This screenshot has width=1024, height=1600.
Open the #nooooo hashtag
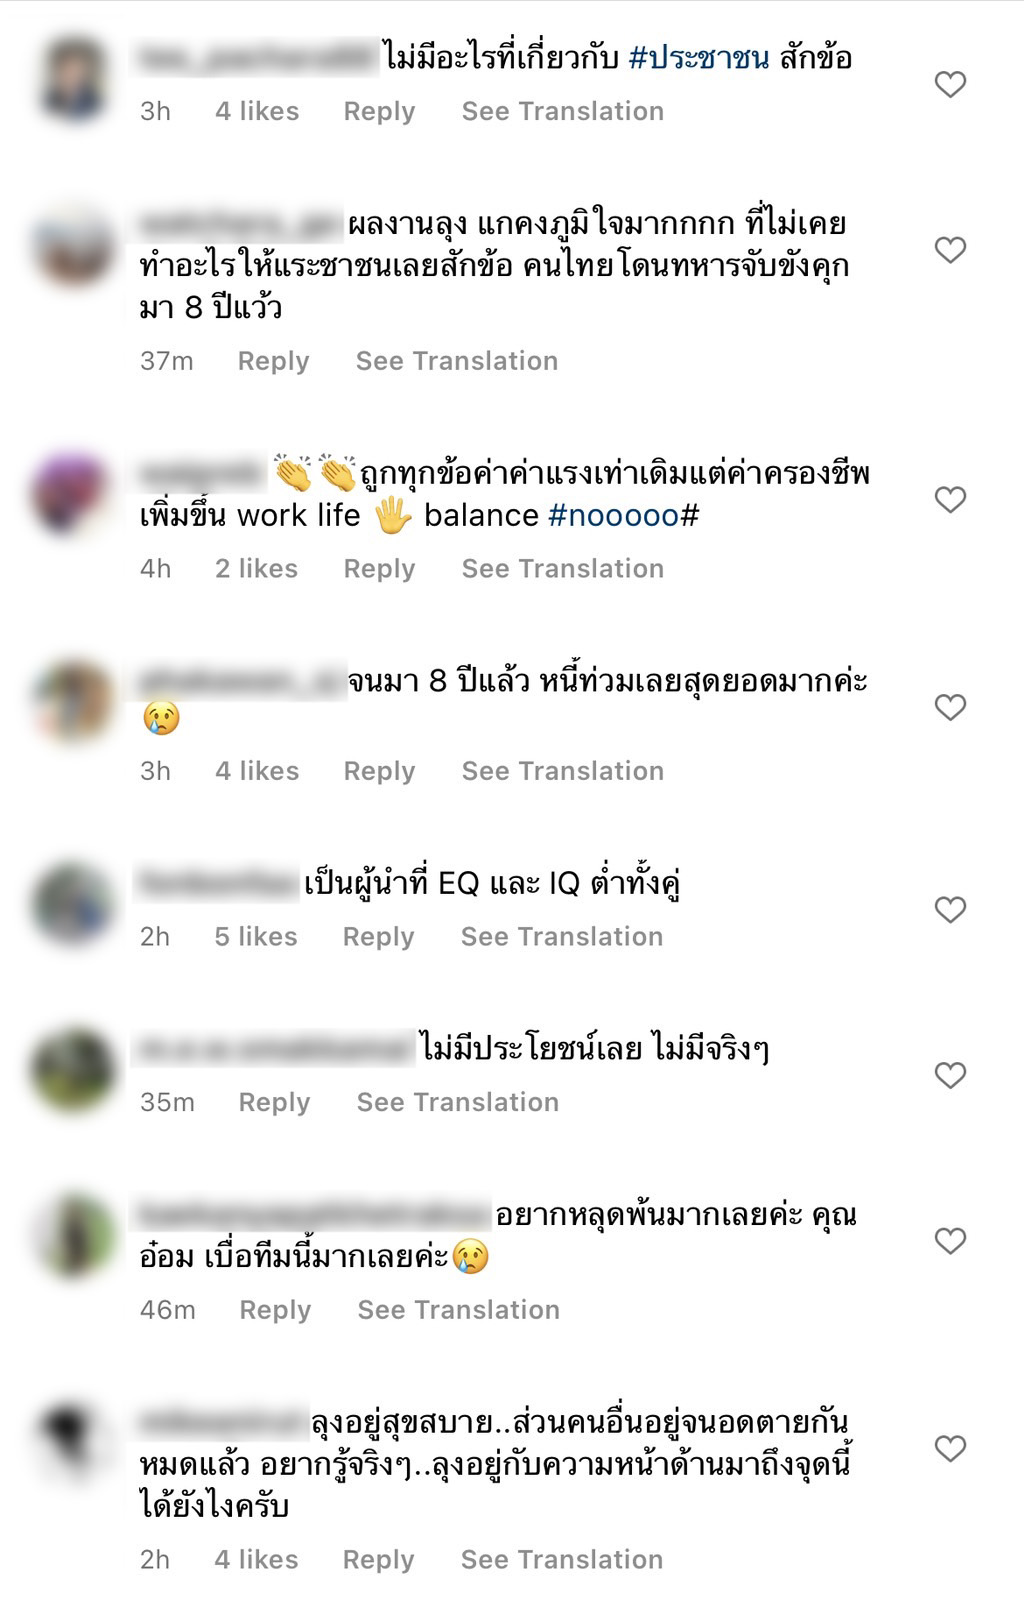click(624, 515)
